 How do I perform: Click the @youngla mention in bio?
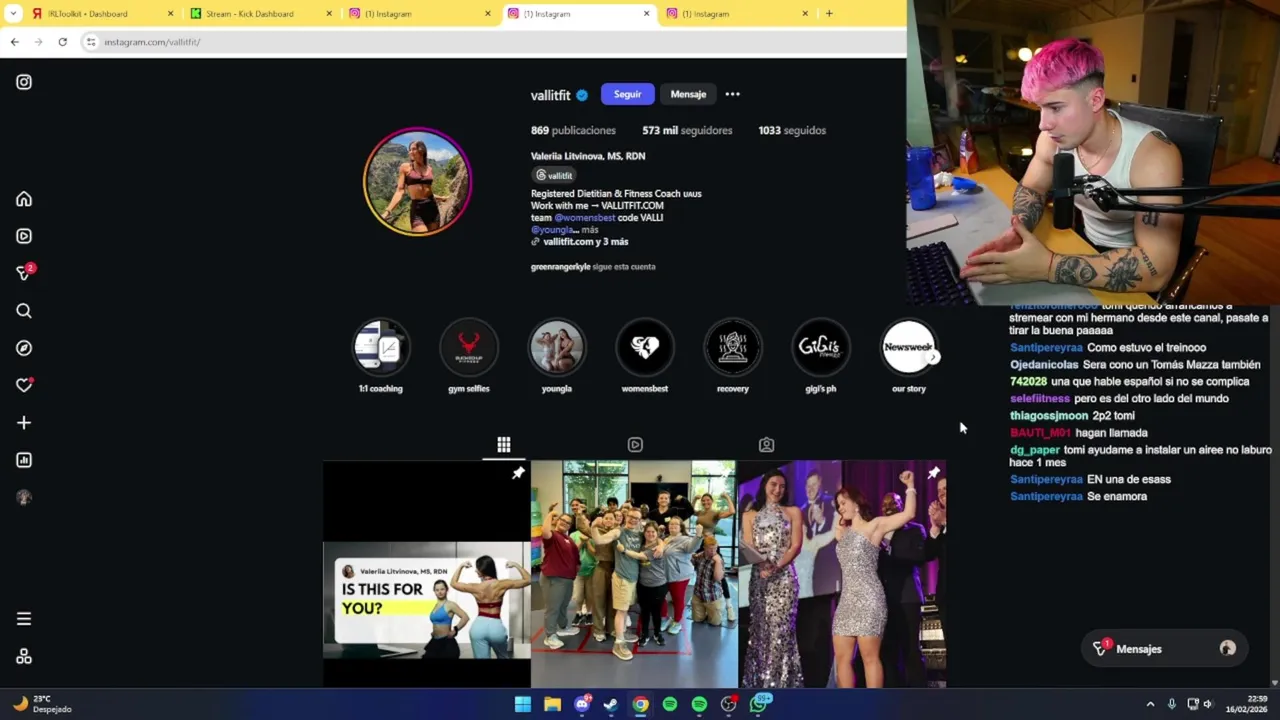click(x=553, y=229)
